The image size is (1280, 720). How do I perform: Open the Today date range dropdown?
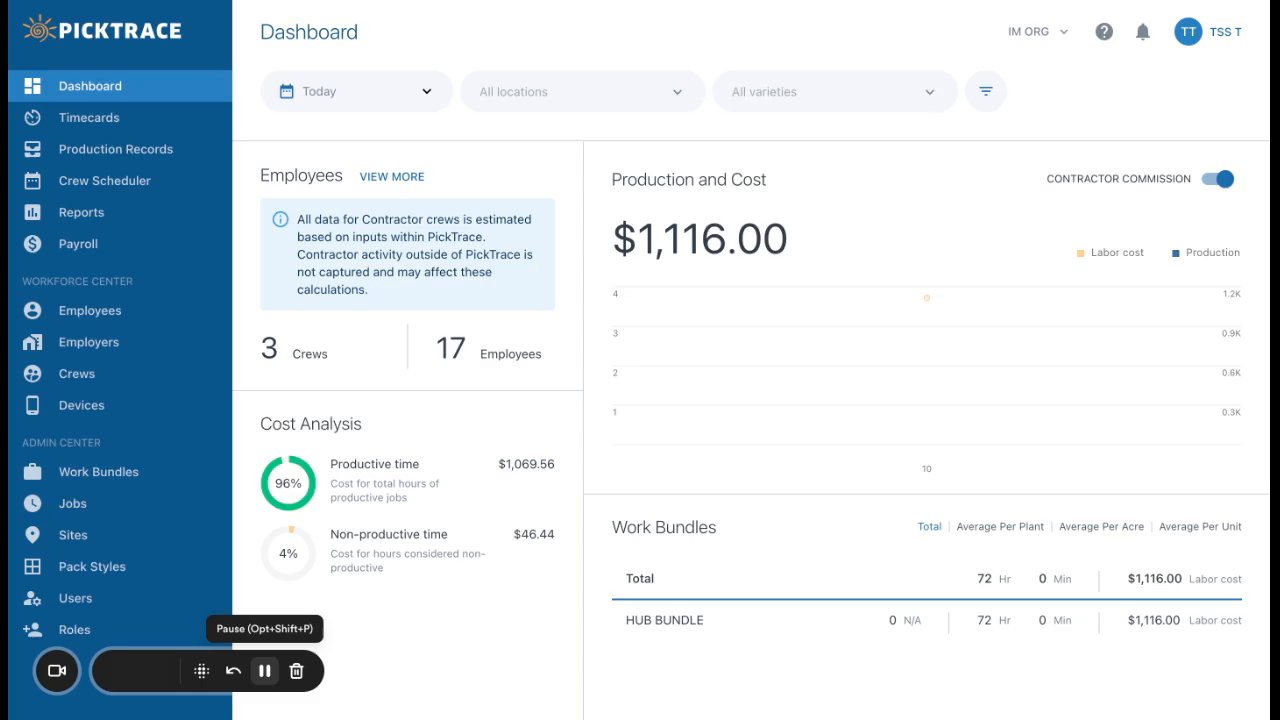[x=356, y=91]
